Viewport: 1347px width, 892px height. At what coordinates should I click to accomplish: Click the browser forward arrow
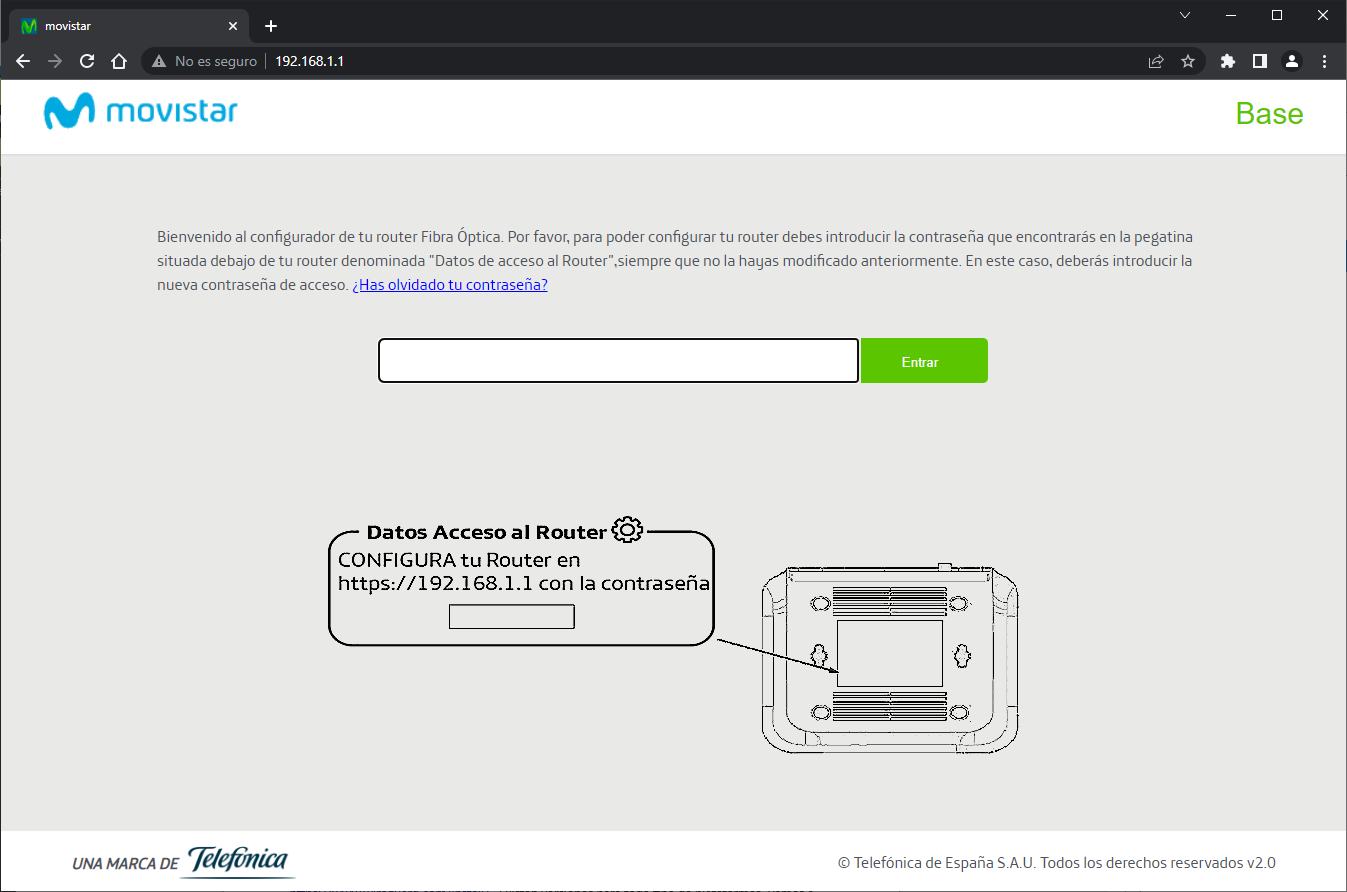pos(55,61)
